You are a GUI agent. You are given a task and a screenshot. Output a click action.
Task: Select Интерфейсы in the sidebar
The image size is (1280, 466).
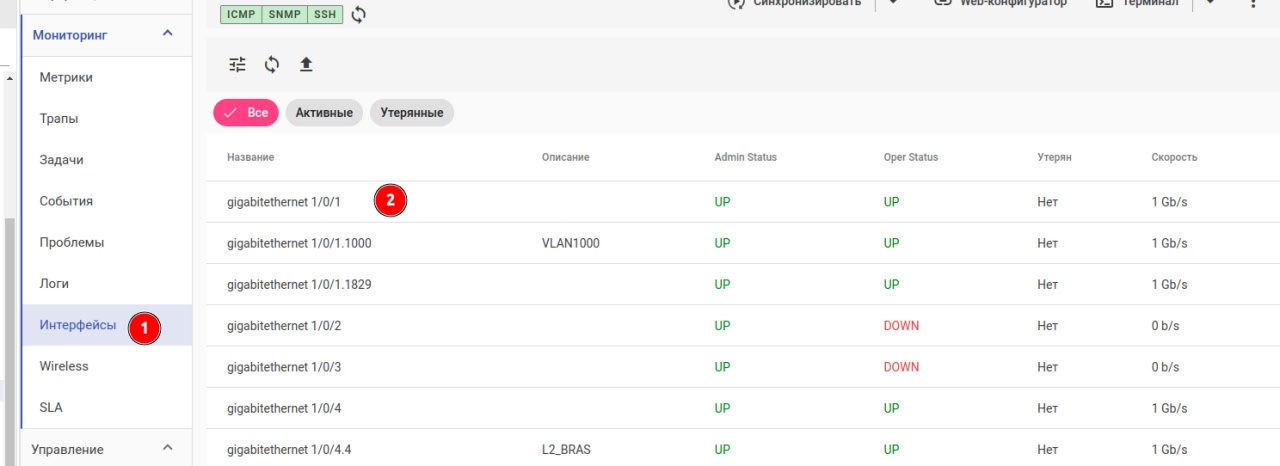coord(106,325)
